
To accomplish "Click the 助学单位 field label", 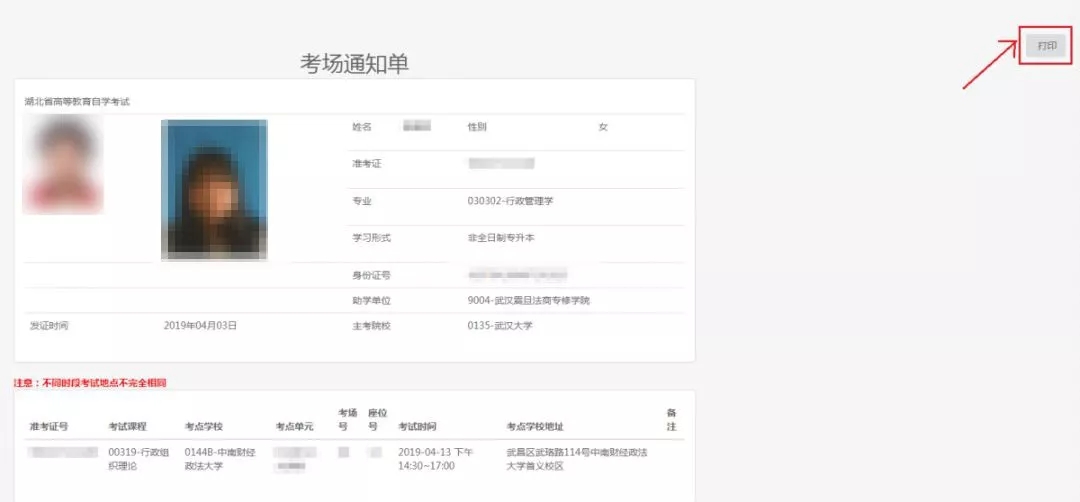I will click(371, 301).
